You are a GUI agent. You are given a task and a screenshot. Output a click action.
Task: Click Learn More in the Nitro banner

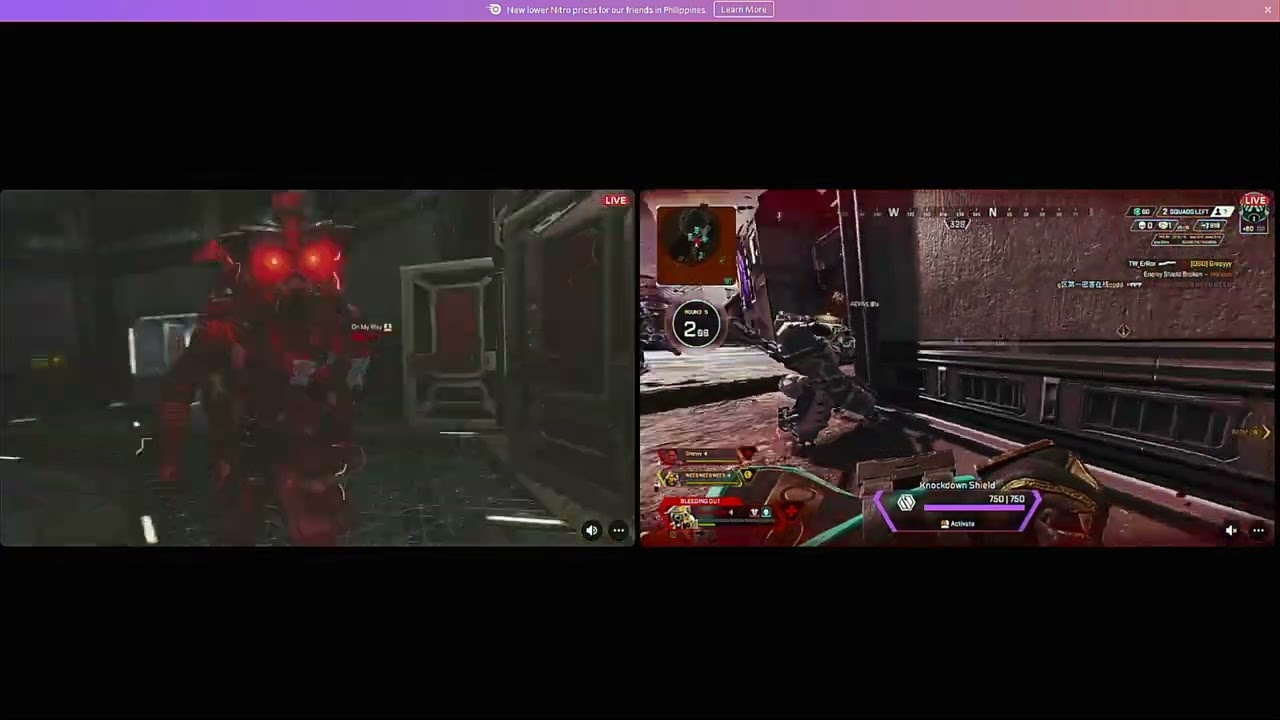[744, 10]
